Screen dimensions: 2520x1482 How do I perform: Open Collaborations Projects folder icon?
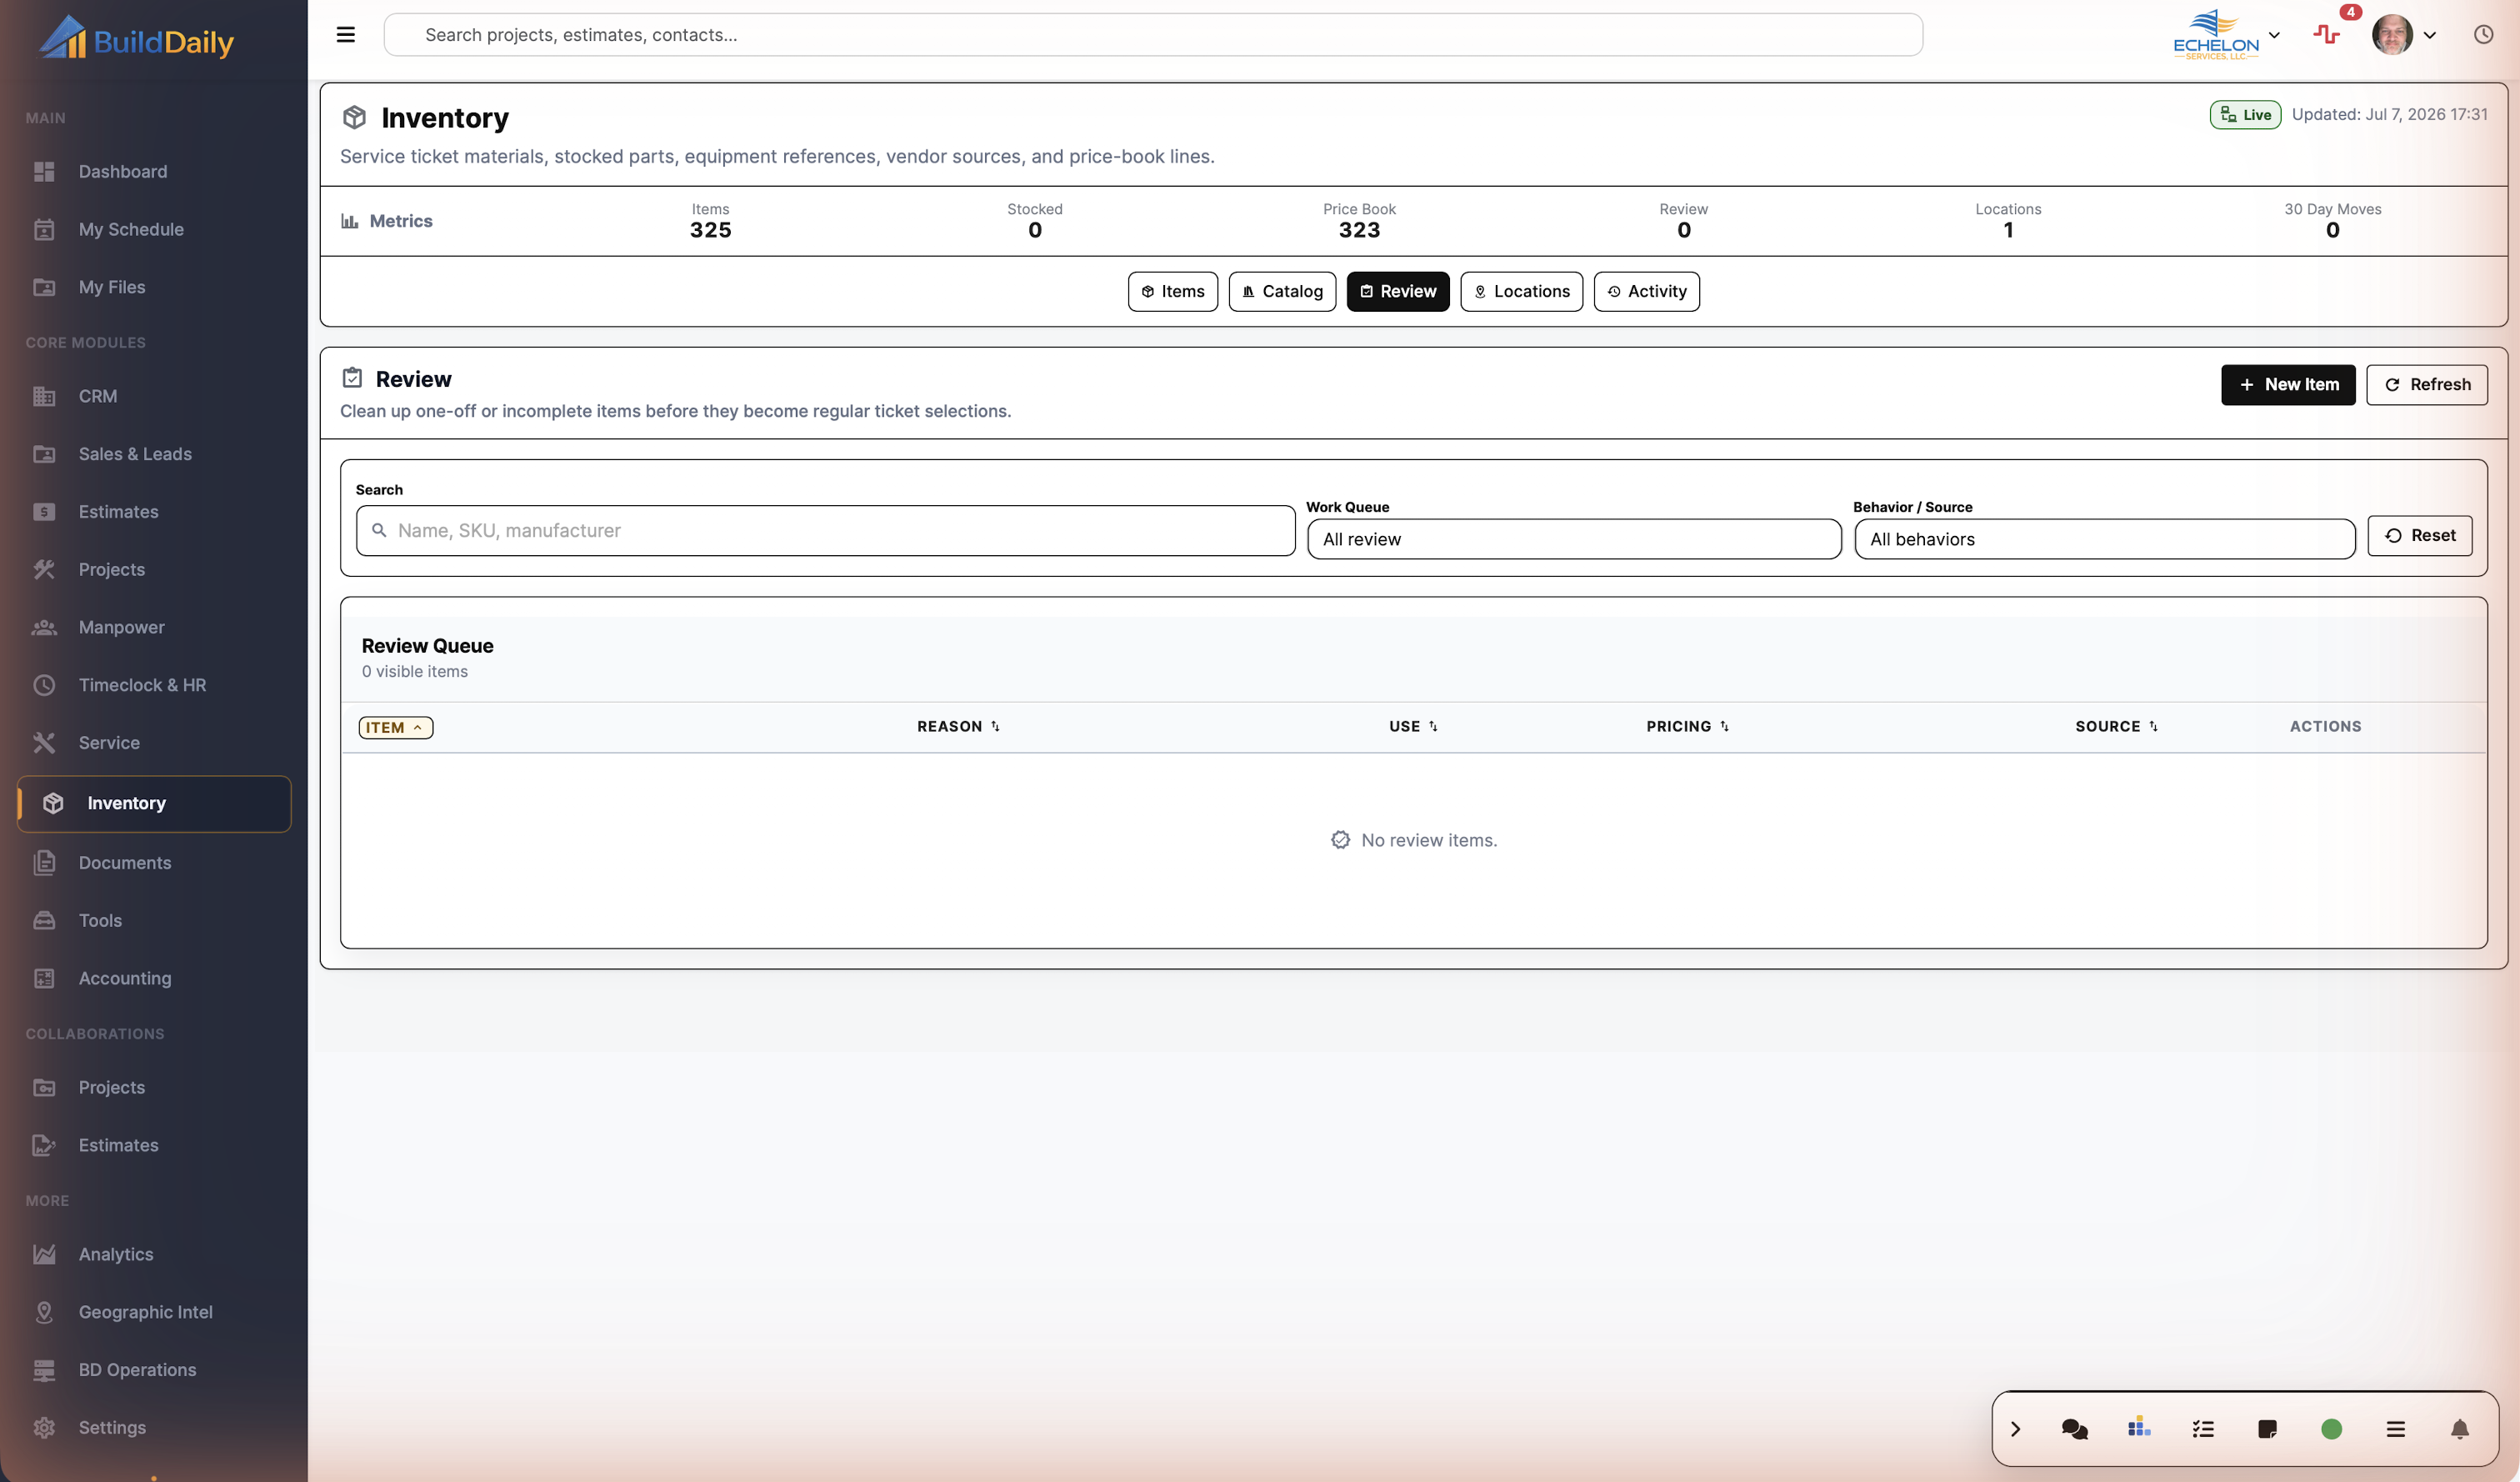(44, 1089)
